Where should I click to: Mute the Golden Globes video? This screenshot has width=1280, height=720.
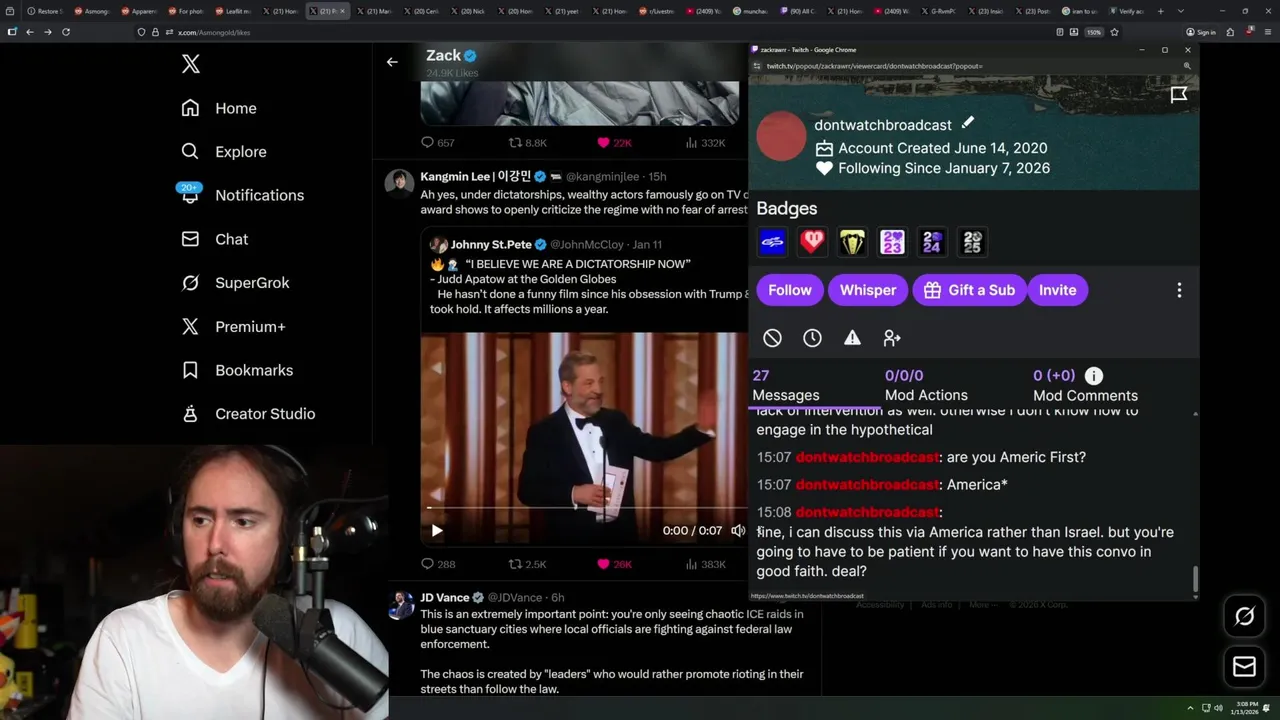738,530
